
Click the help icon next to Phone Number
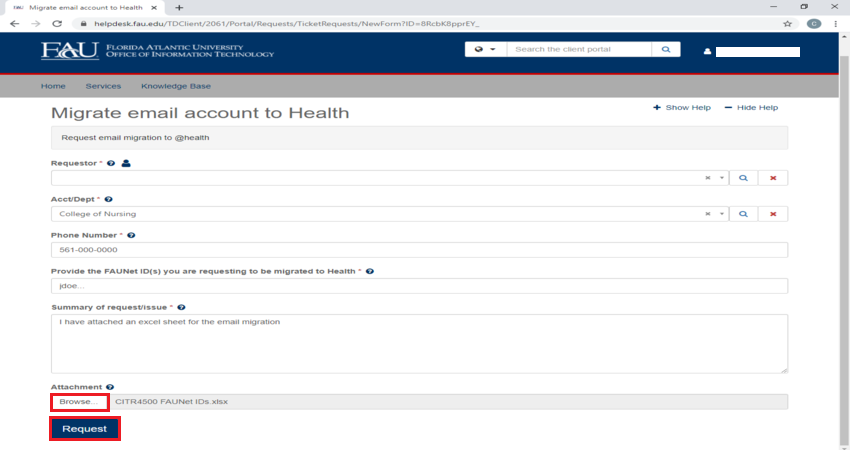131,235
